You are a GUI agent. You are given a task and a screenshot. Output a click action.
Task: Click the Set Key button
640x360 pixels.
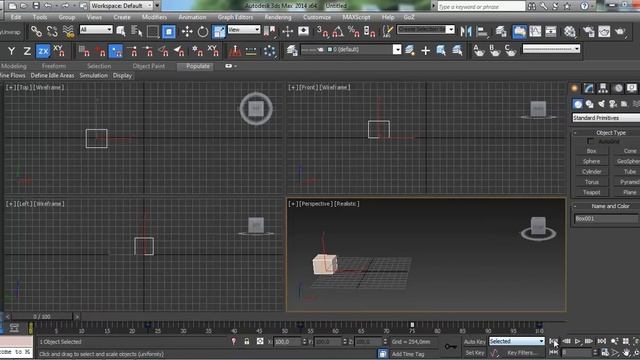click(475, 352)
